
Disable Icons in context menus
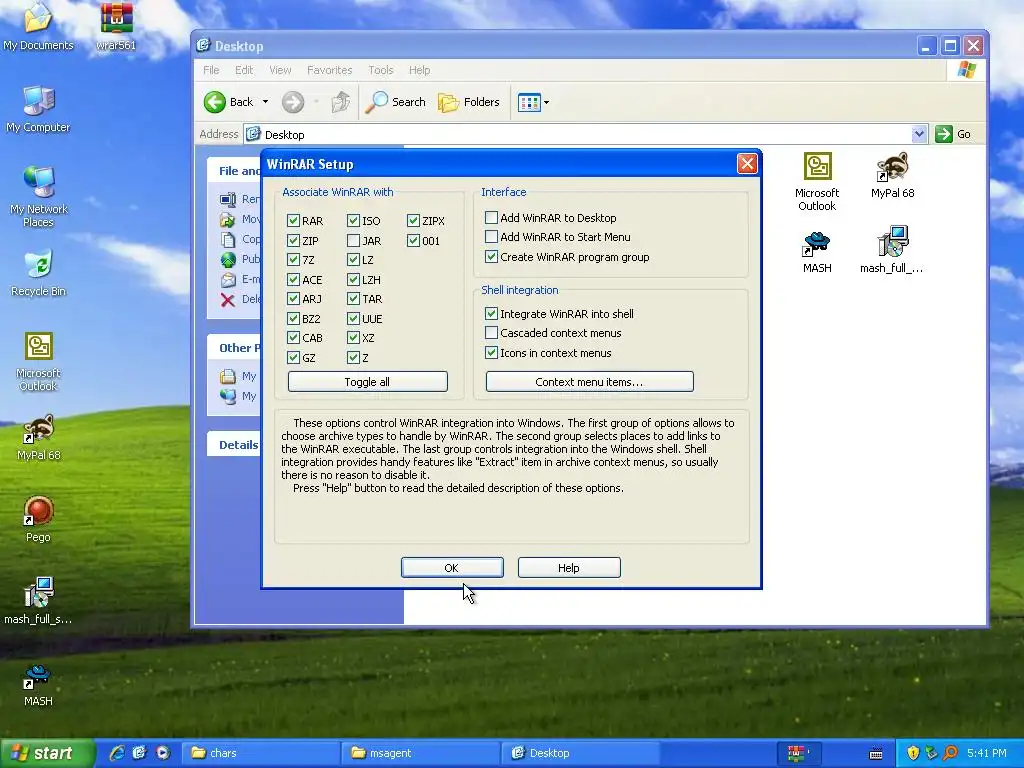point(491,353)
